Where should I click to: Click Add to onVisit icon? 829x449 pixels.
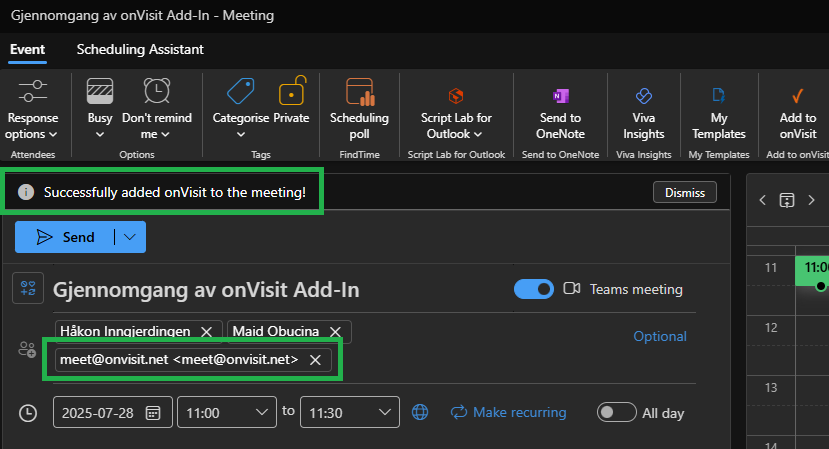tap(797, 96)
